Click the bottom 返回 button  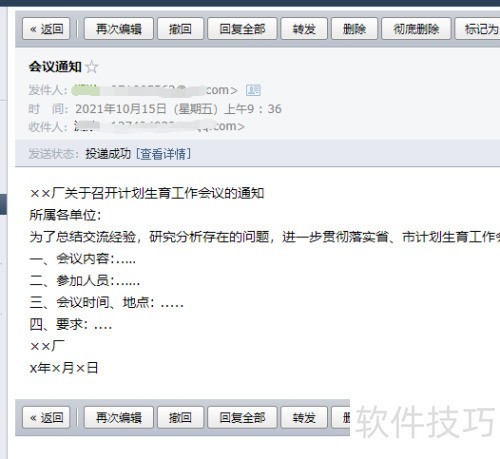point(46,417)
